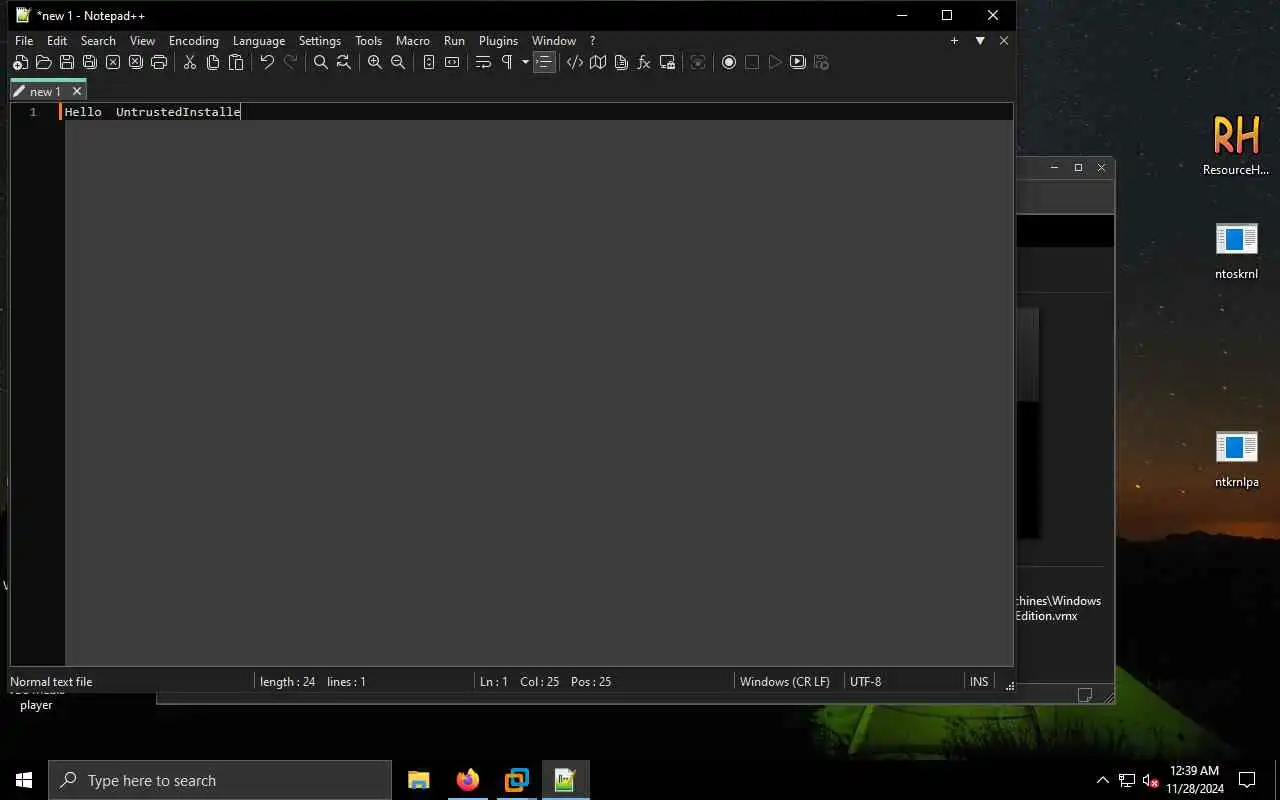Open Find dialog with magnifier icon
Viewport: 1280px width, 800px height.
click(320, 62)
